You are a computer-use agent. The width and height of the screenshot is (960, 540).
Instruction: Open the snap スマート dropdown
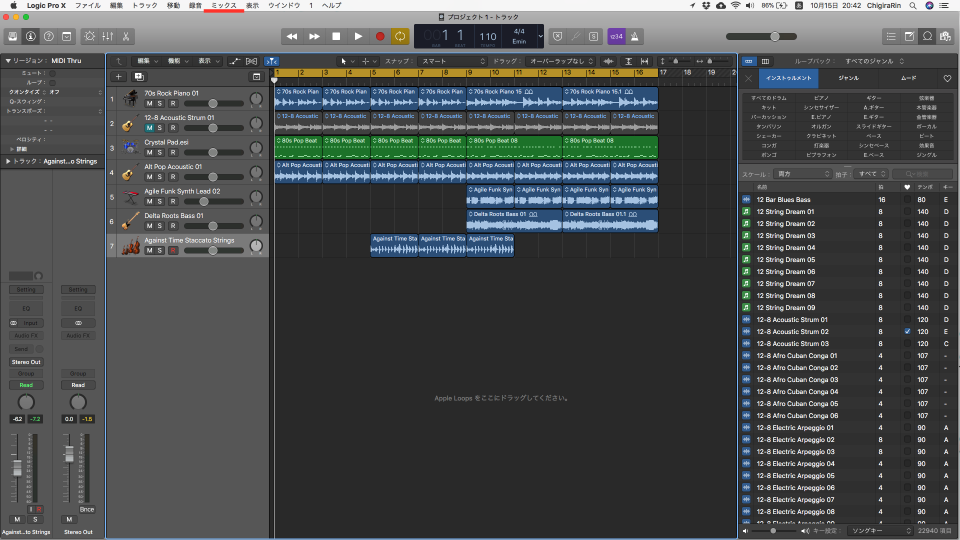(452, 61)
